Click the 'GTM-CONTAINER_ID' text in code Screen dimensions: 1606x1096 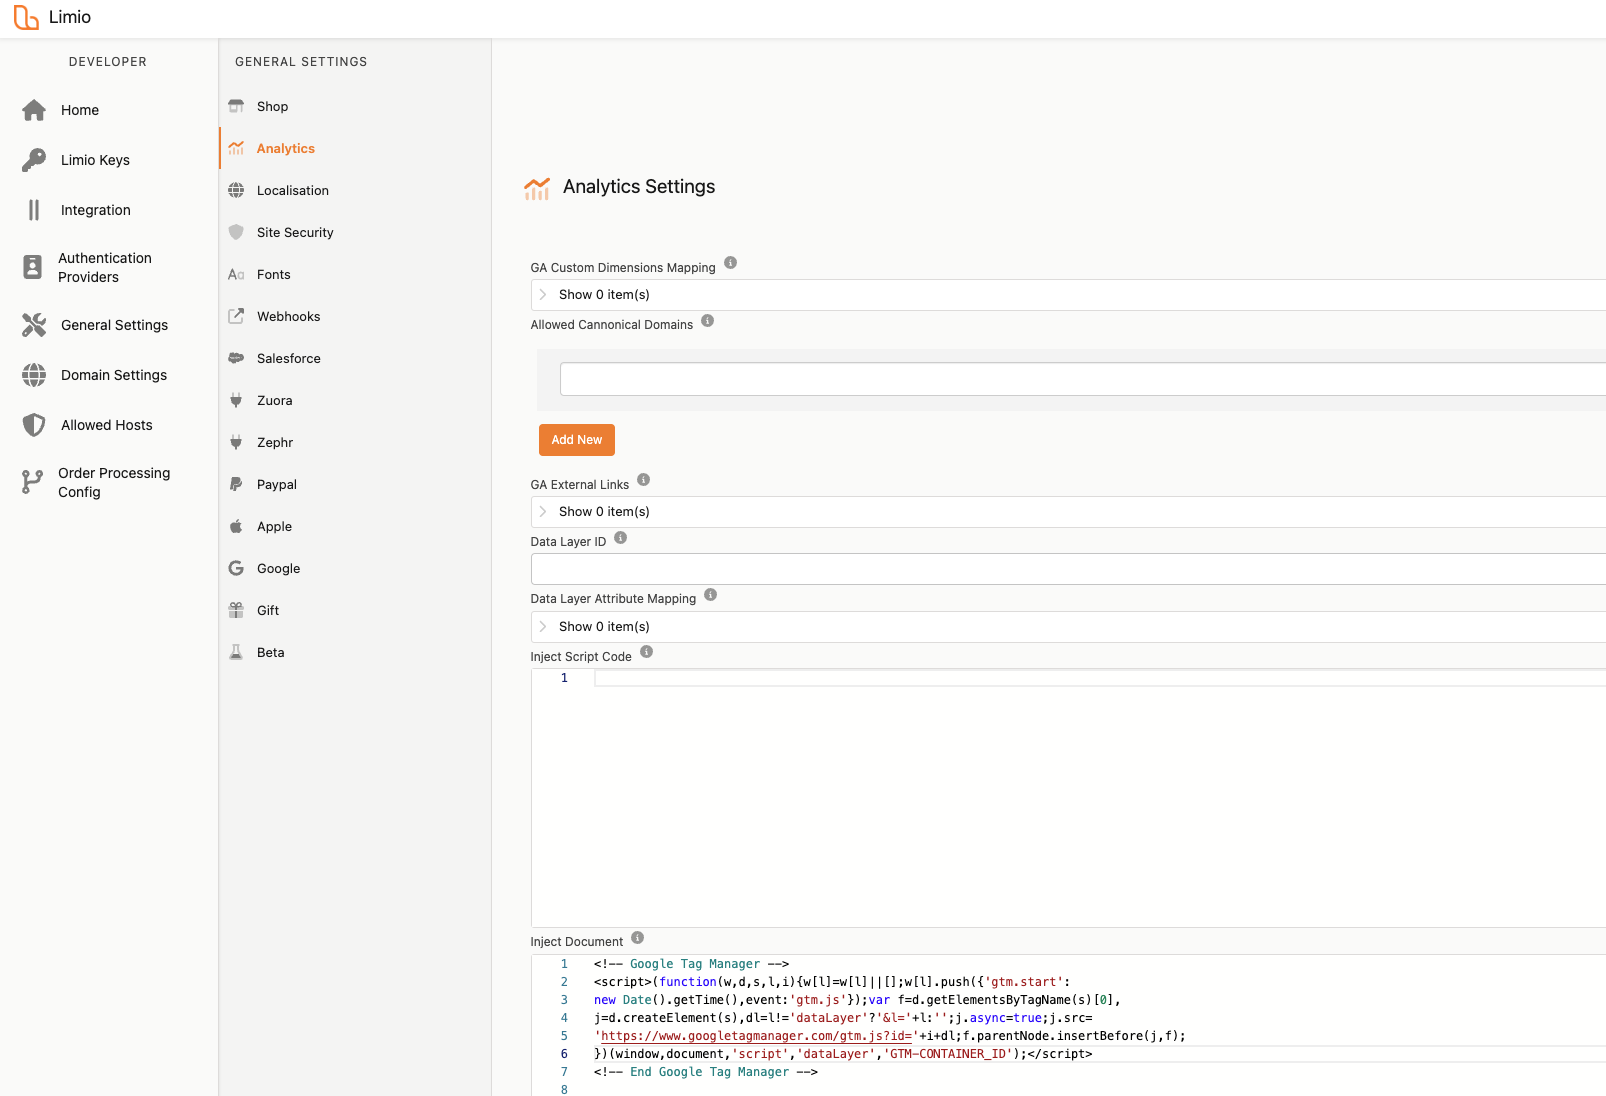click(948, 1054)
